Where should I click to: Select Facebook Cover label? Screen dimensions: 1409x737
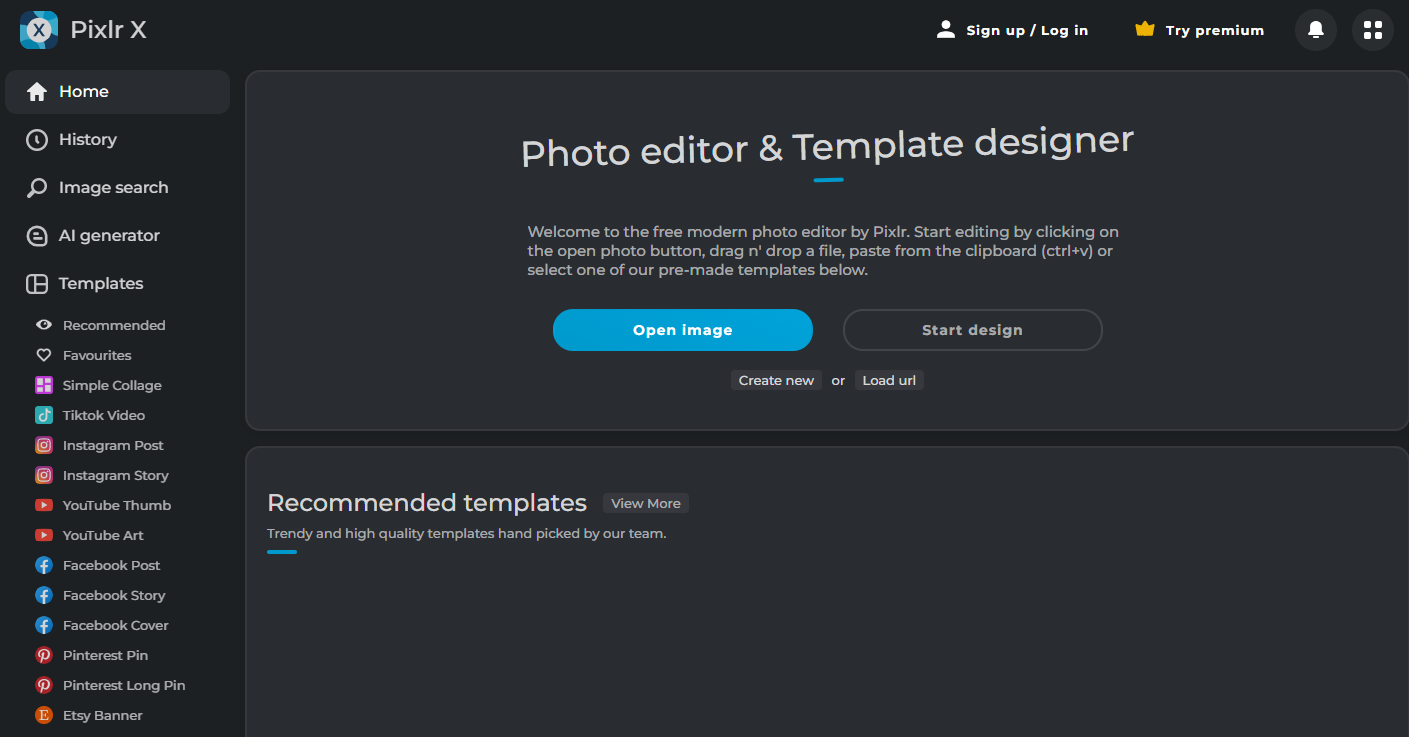point(116,625)
